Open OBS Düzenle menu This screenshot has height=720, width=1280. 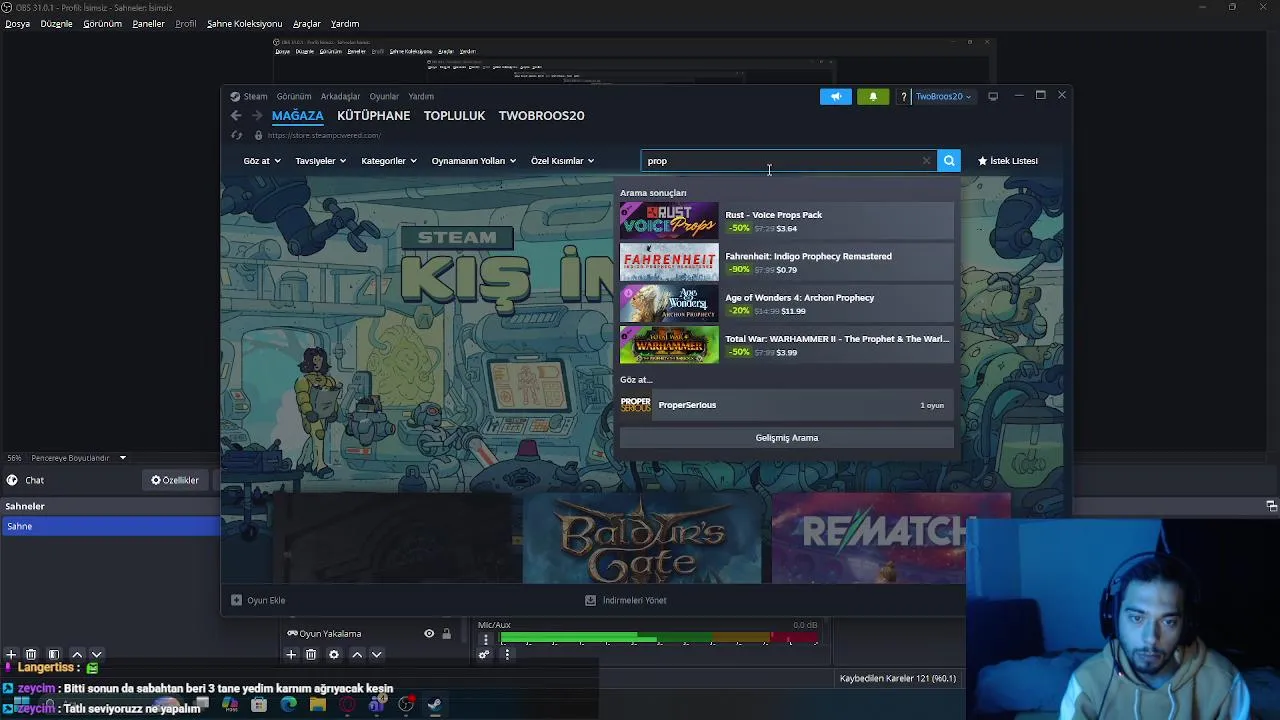[x=56, y=24]
